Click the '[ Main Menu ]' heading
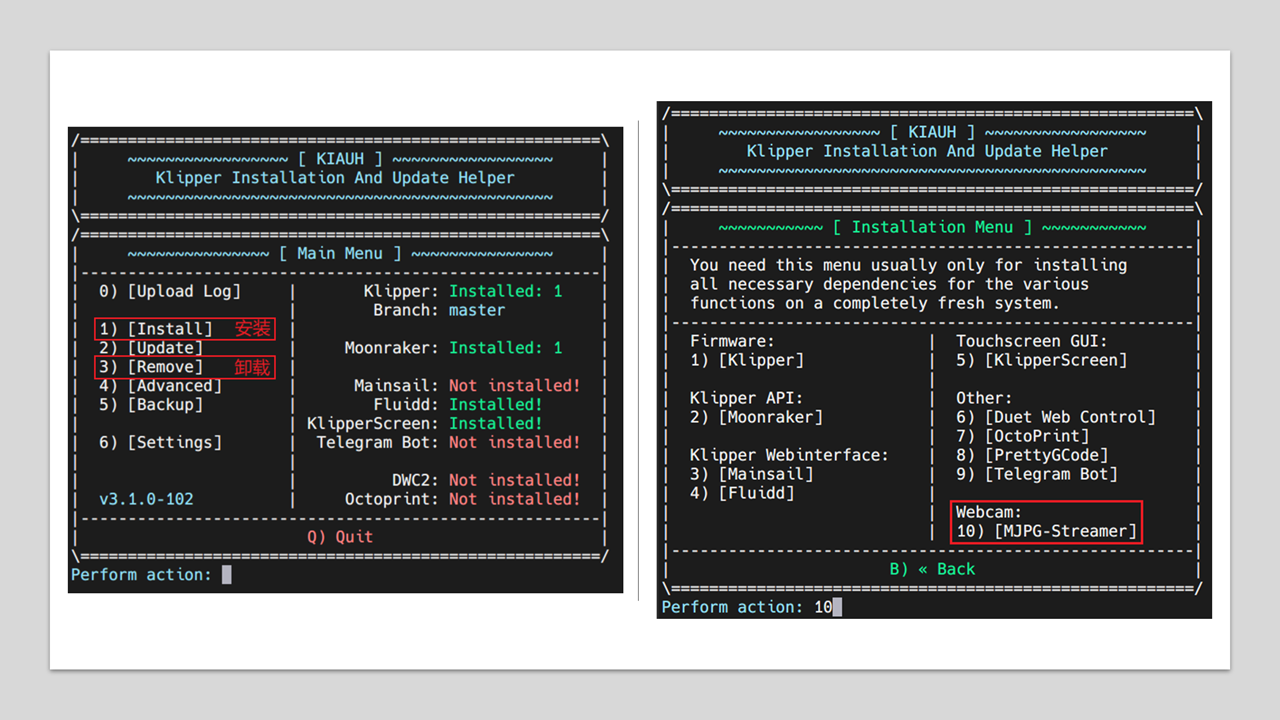The image size is (1280, 720). 340,253
